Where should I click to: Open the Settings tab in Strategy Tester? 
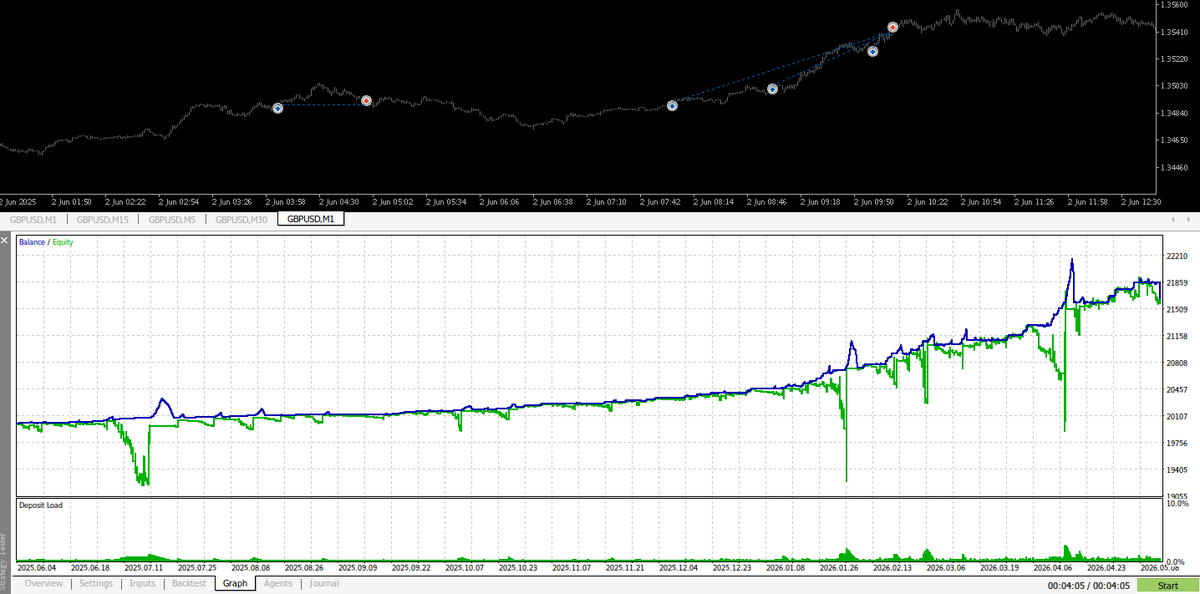coord(96,583)
